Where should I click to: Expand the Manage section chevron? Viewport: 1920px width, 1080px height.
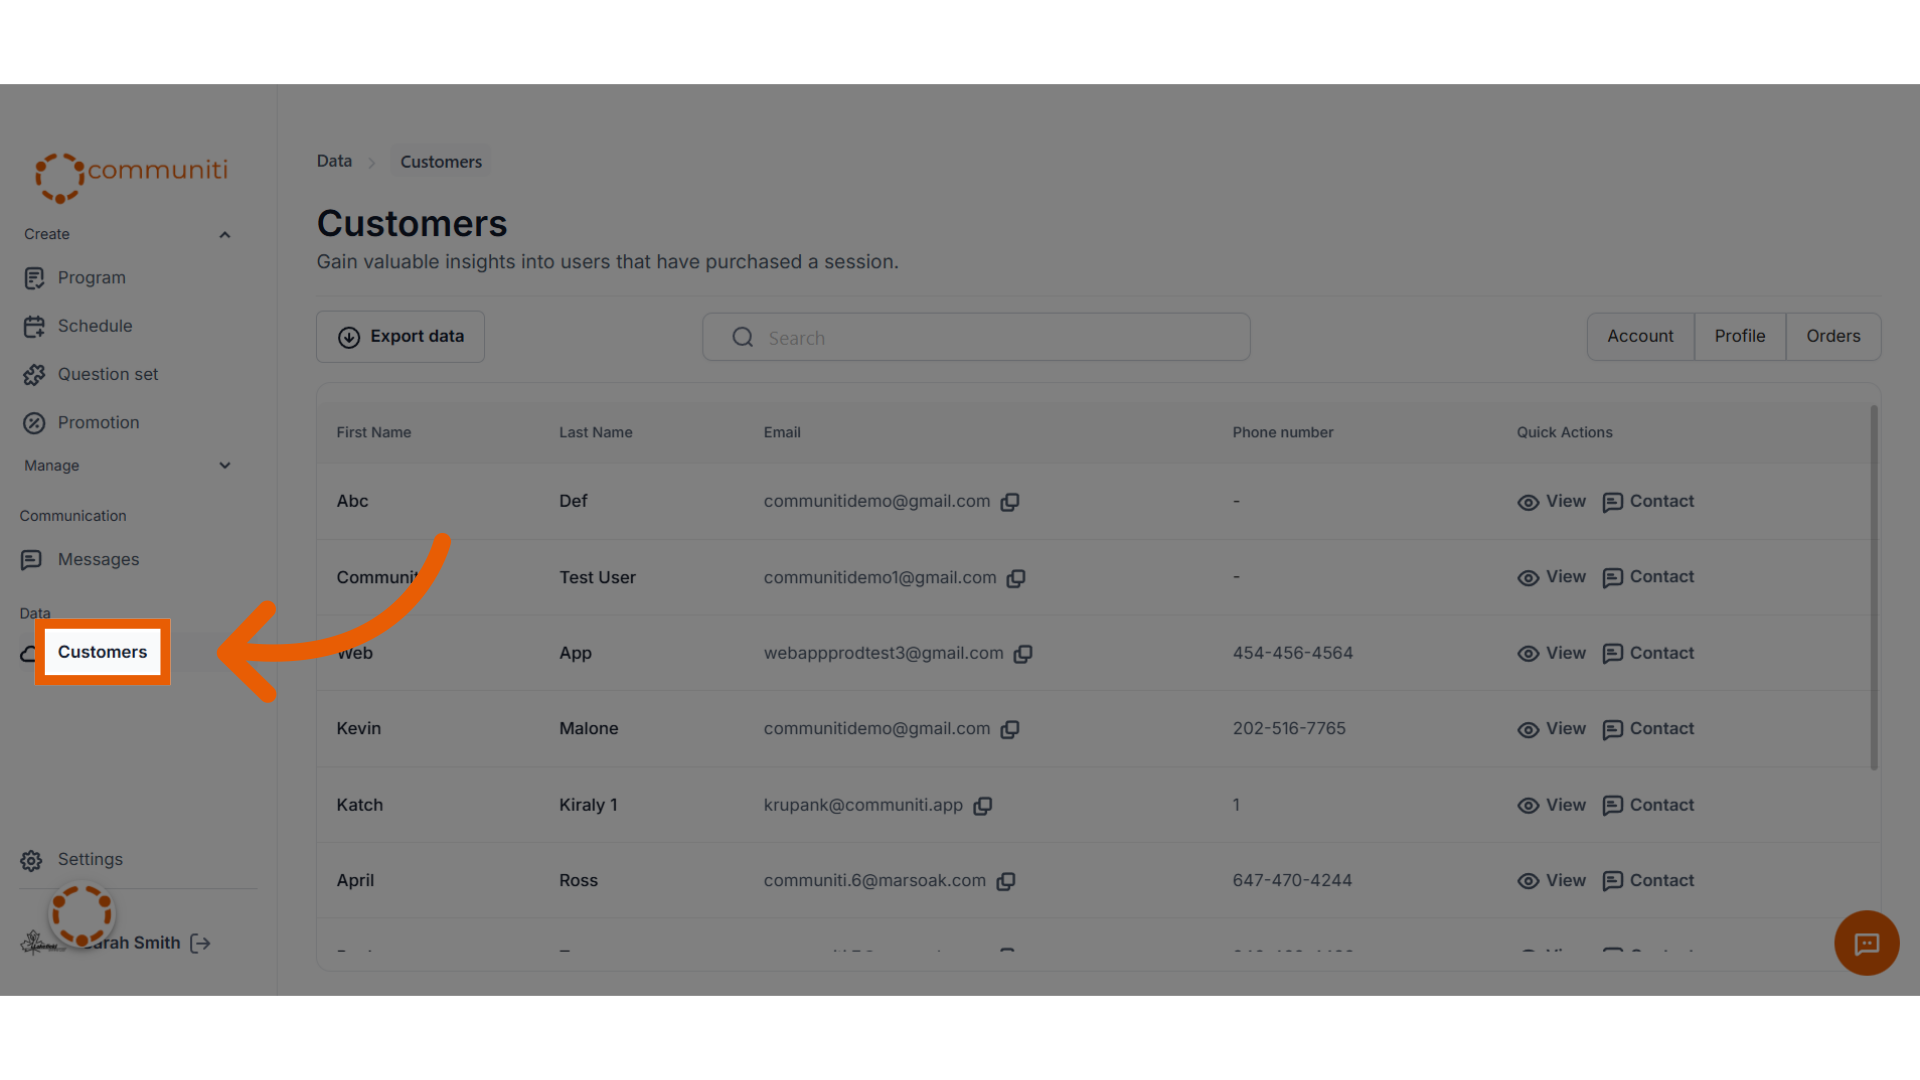click(225, 466)
